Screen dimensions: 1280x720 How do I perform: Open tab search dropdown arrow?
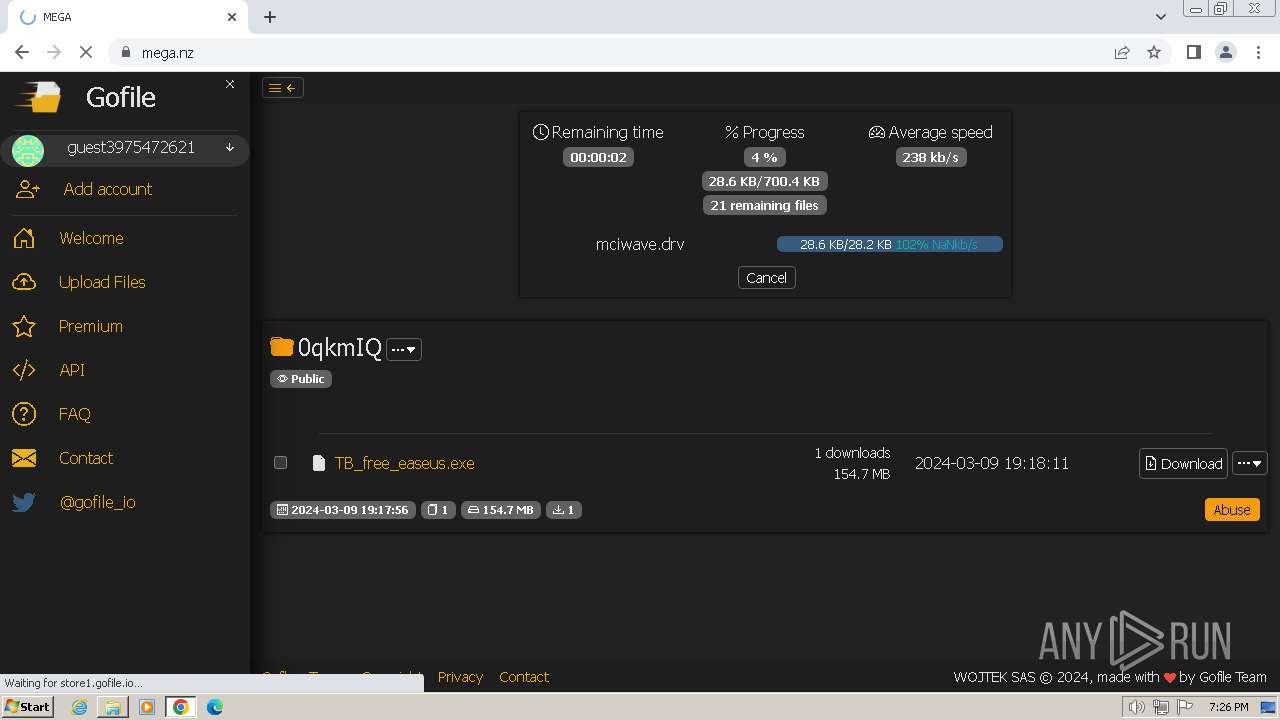point(1160,17)
